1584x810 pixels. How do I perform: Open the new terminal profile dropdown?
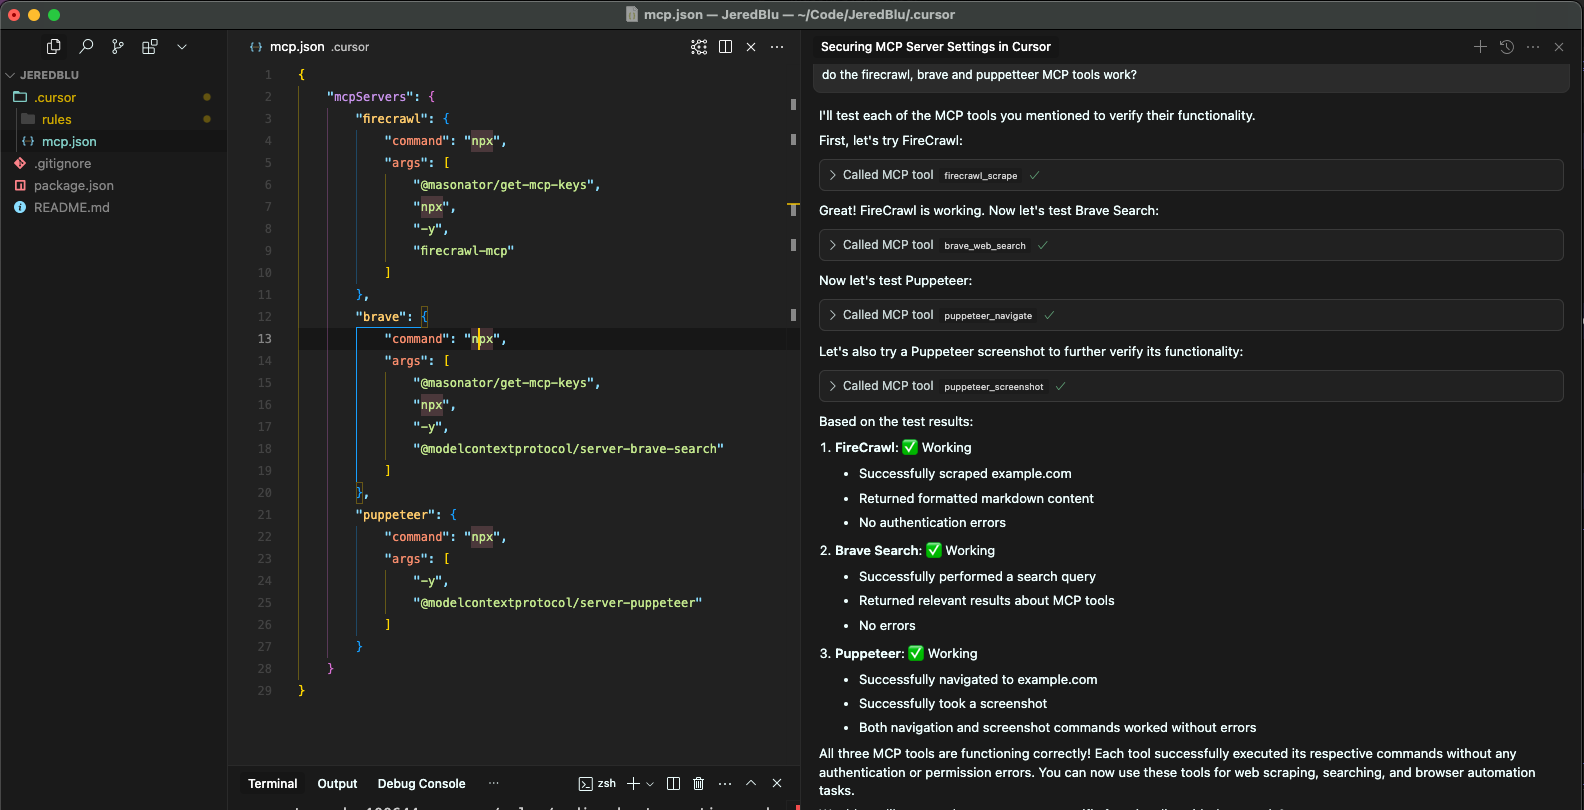coord(650,784)
